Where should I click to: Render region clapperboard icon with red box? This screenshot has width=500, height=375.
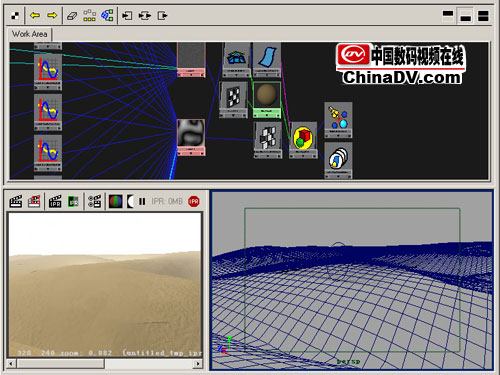click(34, 201)
